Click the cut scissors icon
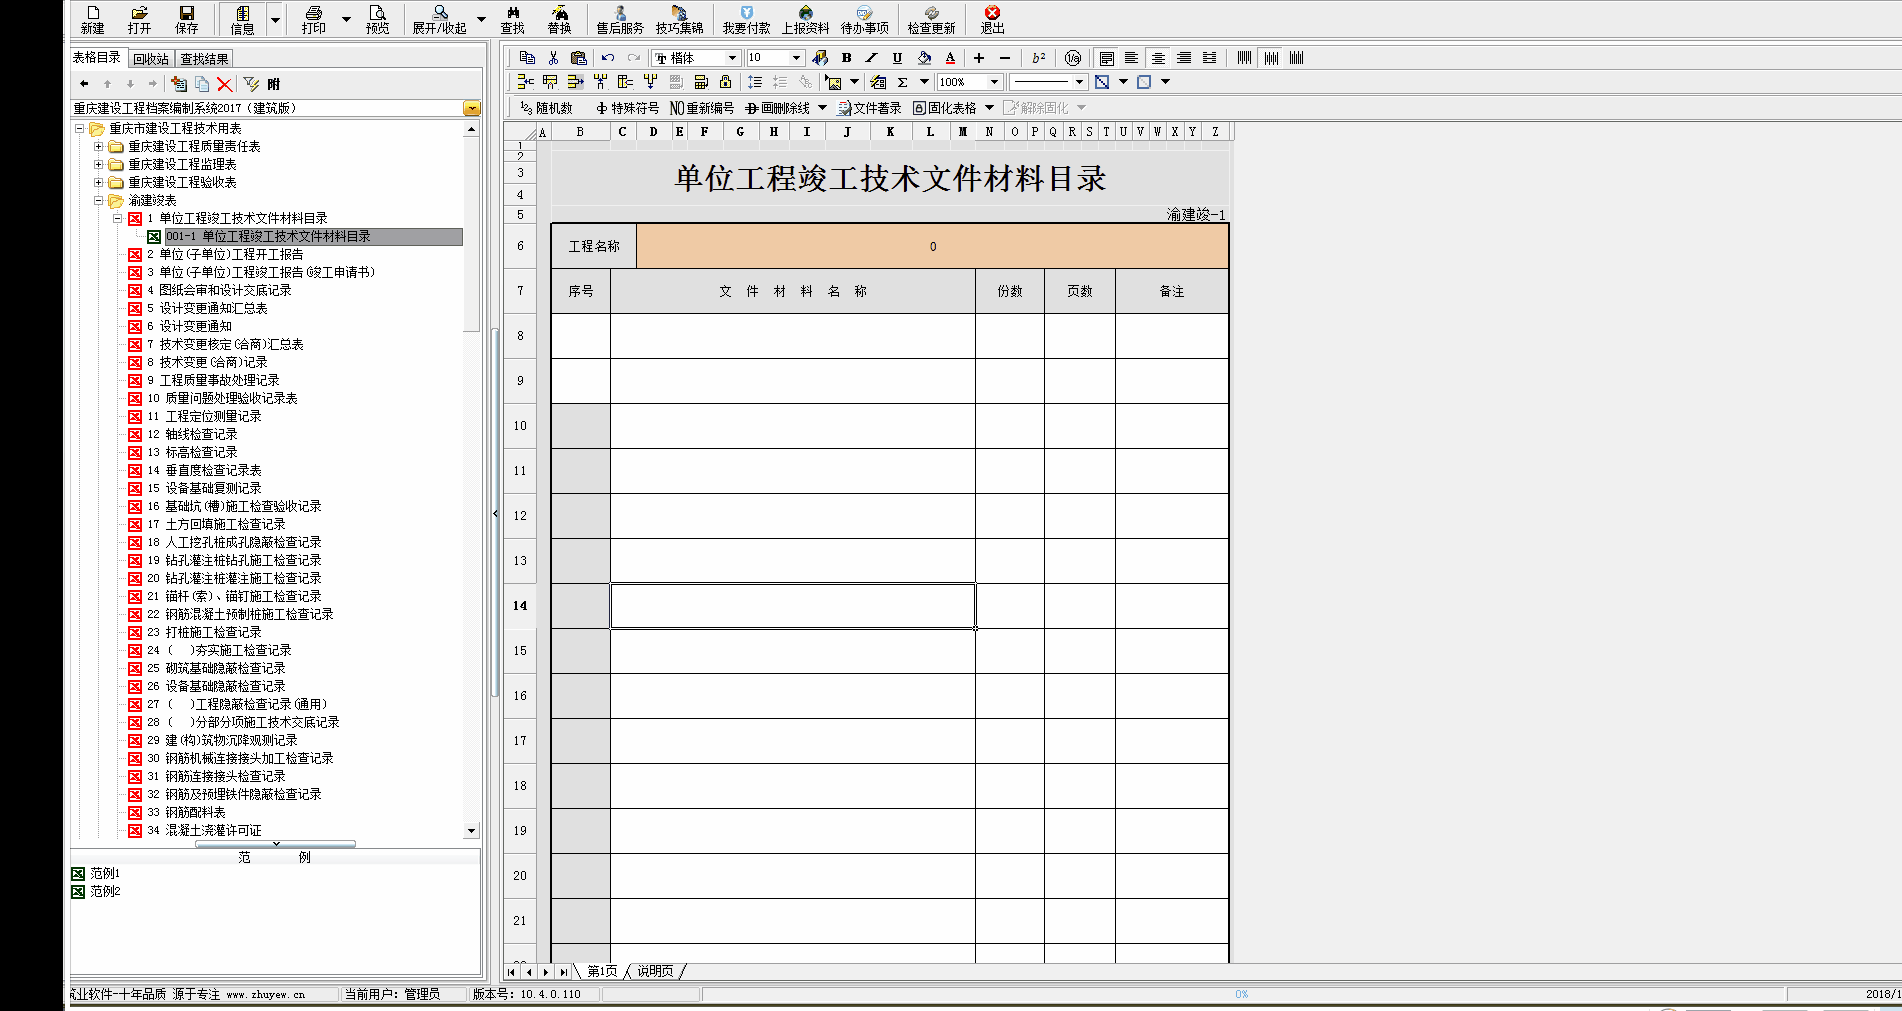The width and height of the screenshot is (1902, 1011). point(553,58)
